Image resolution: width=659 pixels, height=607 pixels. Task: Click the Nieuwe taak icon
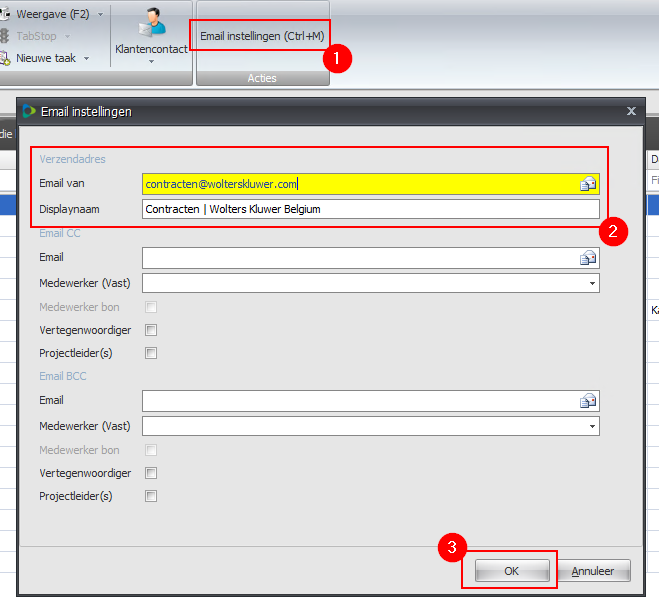point(5,58)
